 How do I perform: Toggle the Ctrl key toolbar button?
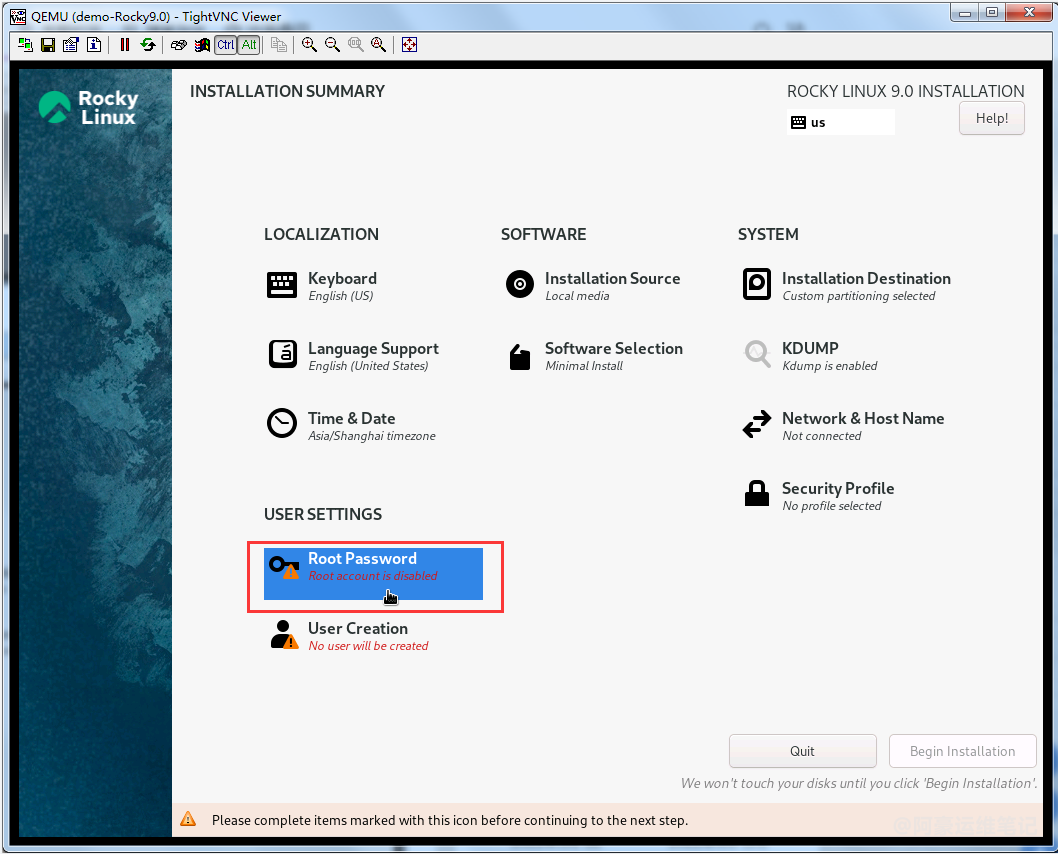click(226, 45)
